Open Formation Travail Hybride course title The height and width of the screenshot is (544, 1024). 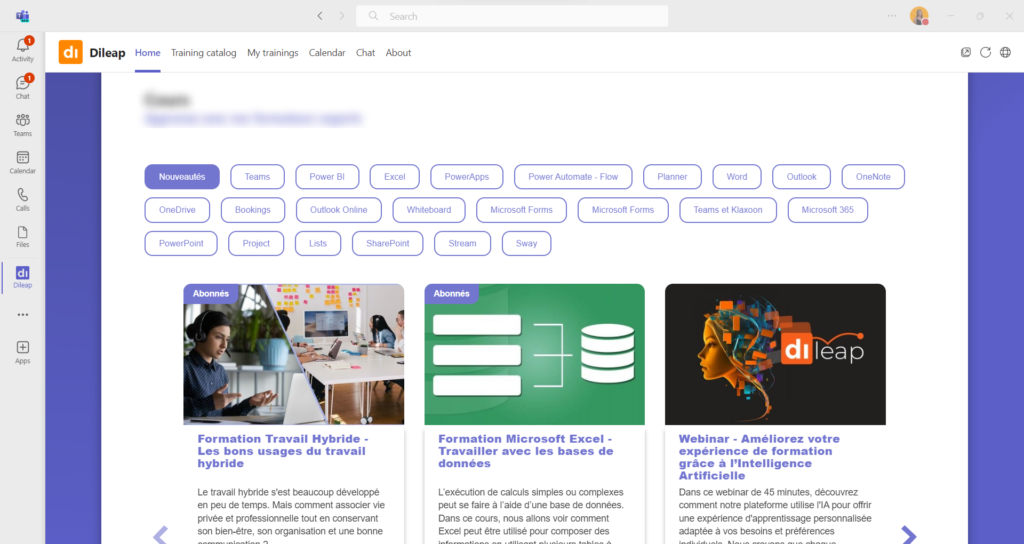[283, 451]
